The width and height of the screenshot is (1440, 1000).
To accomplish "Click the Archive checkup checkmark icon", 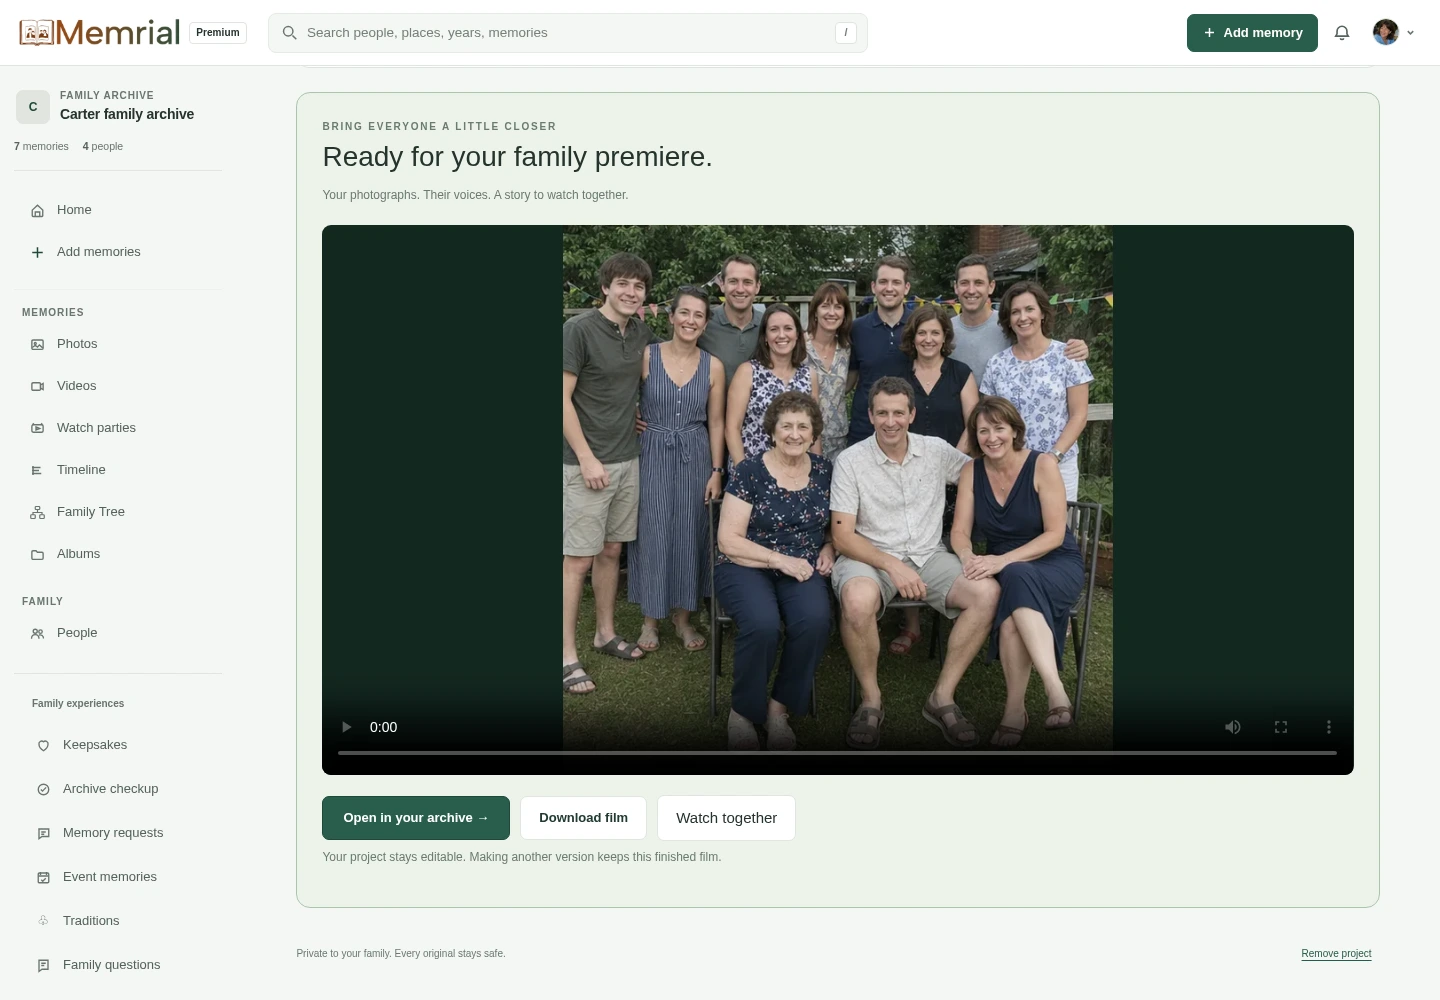I will point(43,789).
